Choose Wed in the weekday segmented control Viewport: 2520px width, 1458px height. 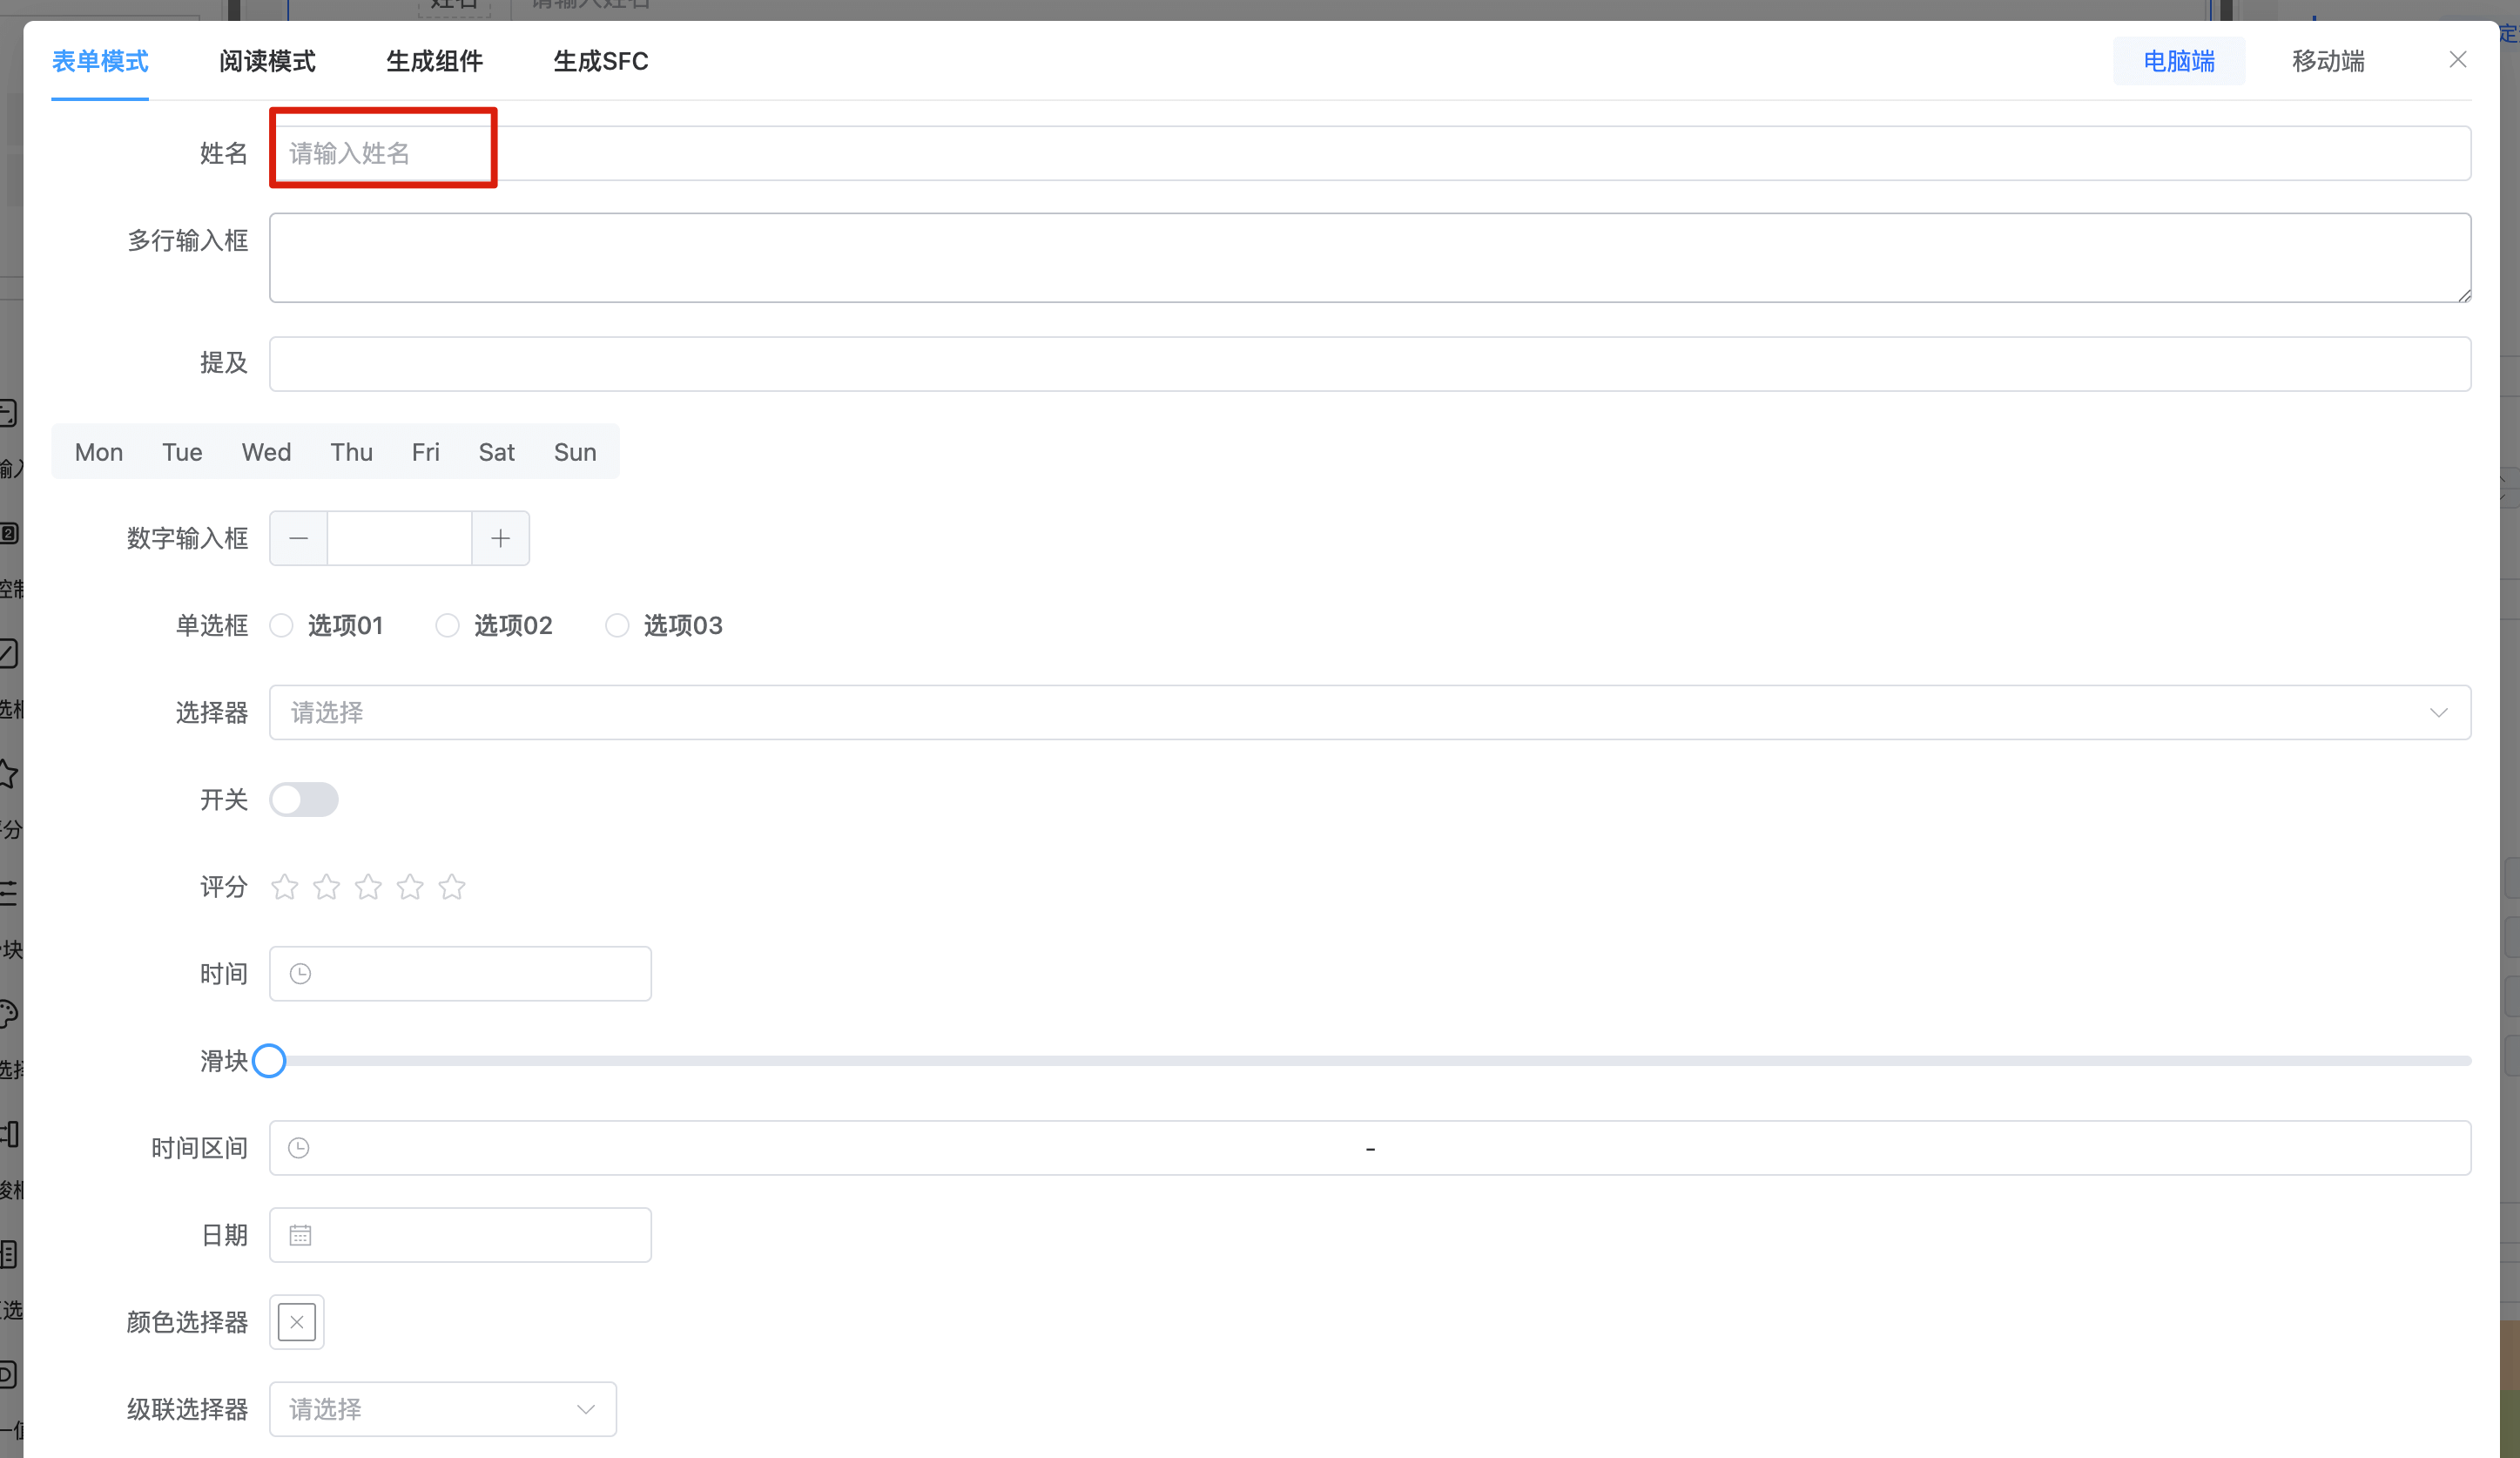pos(266,452)
